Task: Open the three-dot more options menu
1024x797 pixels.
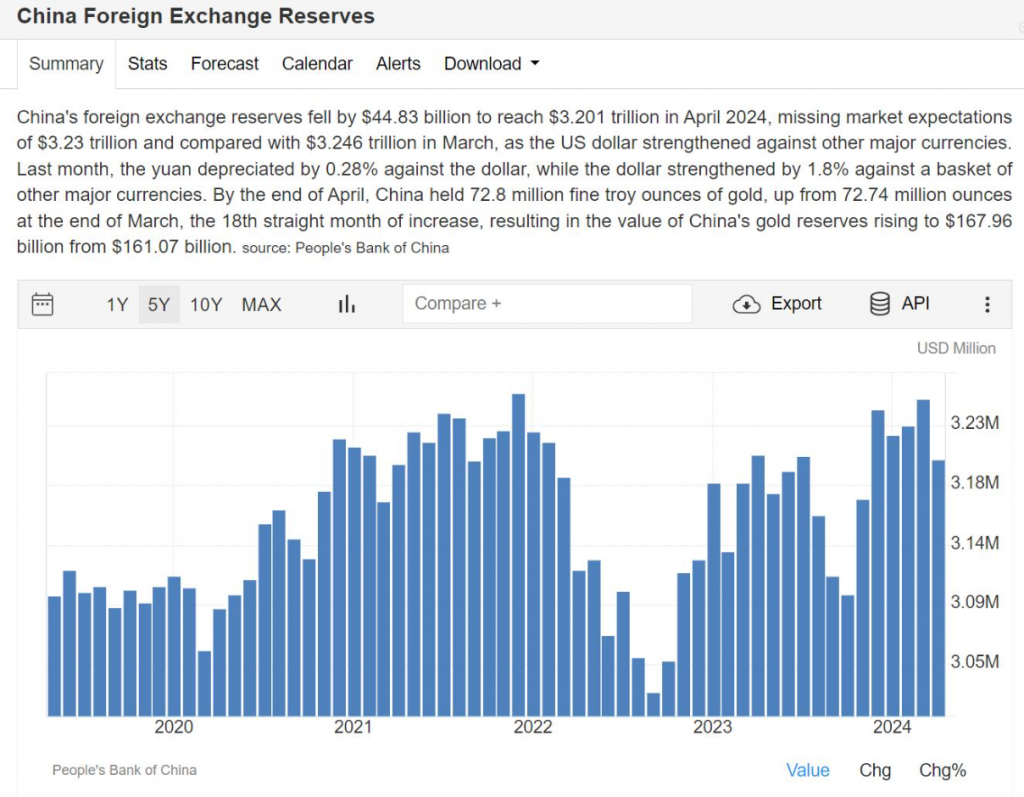Action: [x=987, y=304]
